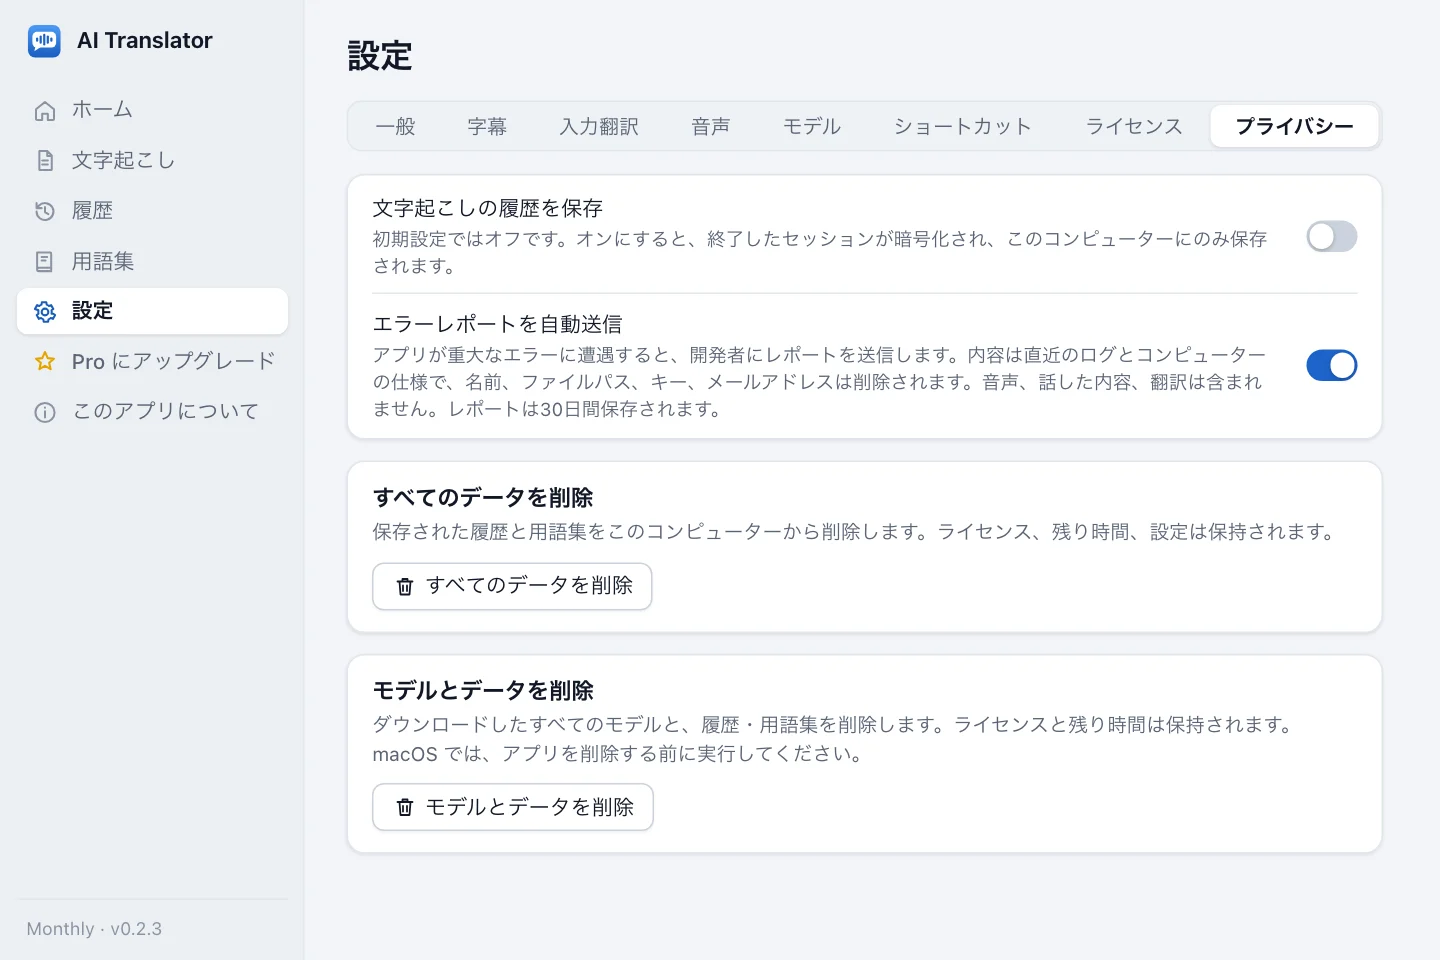Screen dimensions: 1440x960
Task: Click the 設定 page heading
Action: pos(380,56)
